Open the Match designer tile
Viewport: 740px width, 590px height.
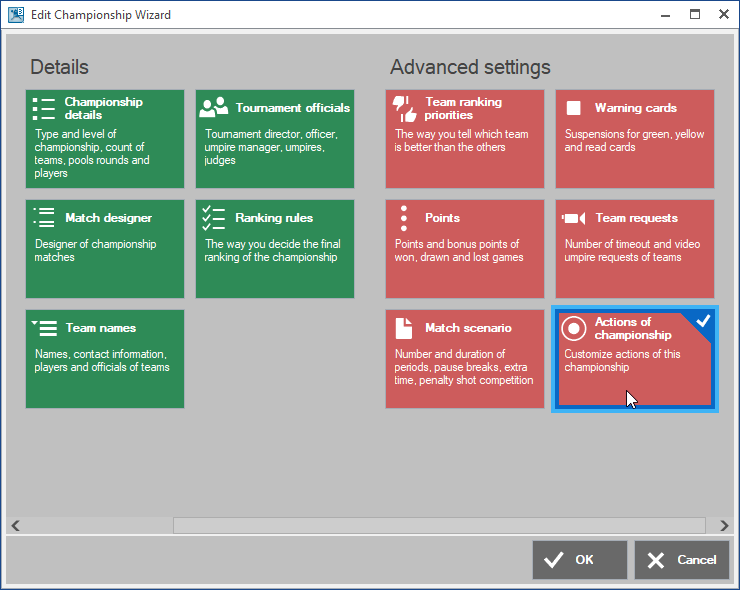(105, 249)
